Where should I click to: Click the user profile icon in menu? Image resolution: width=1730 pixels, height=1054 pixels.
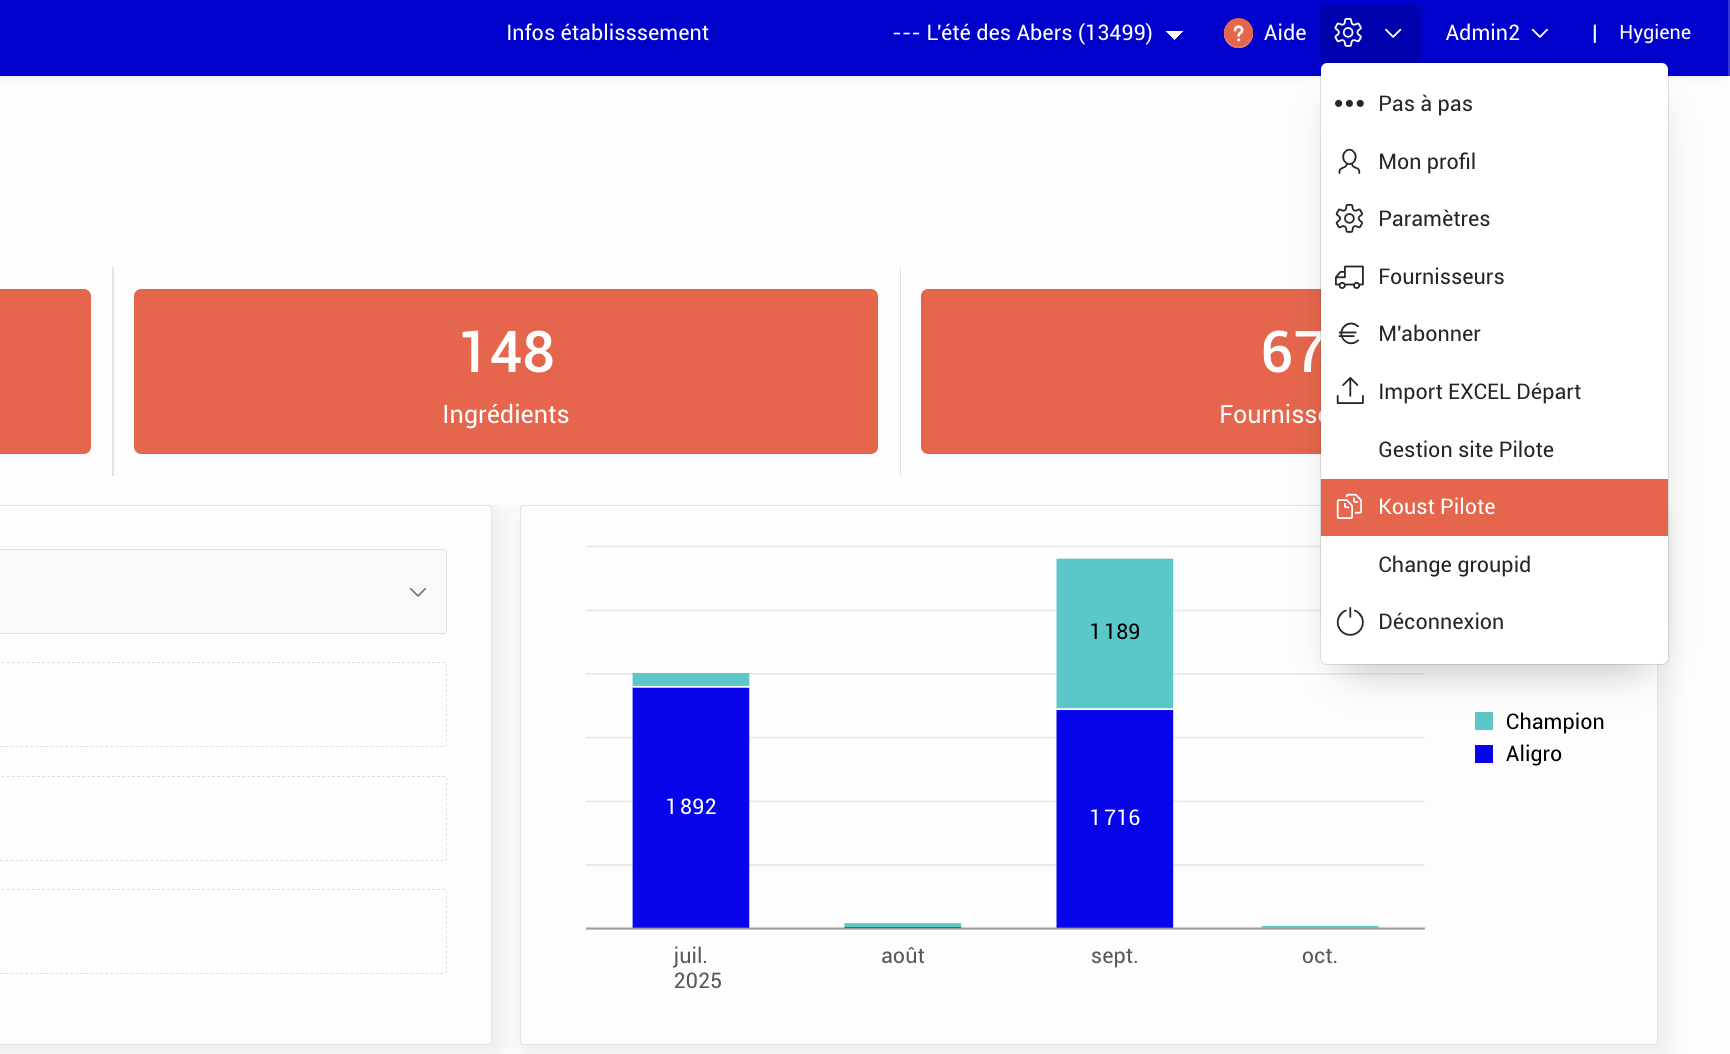[1349, 162]
